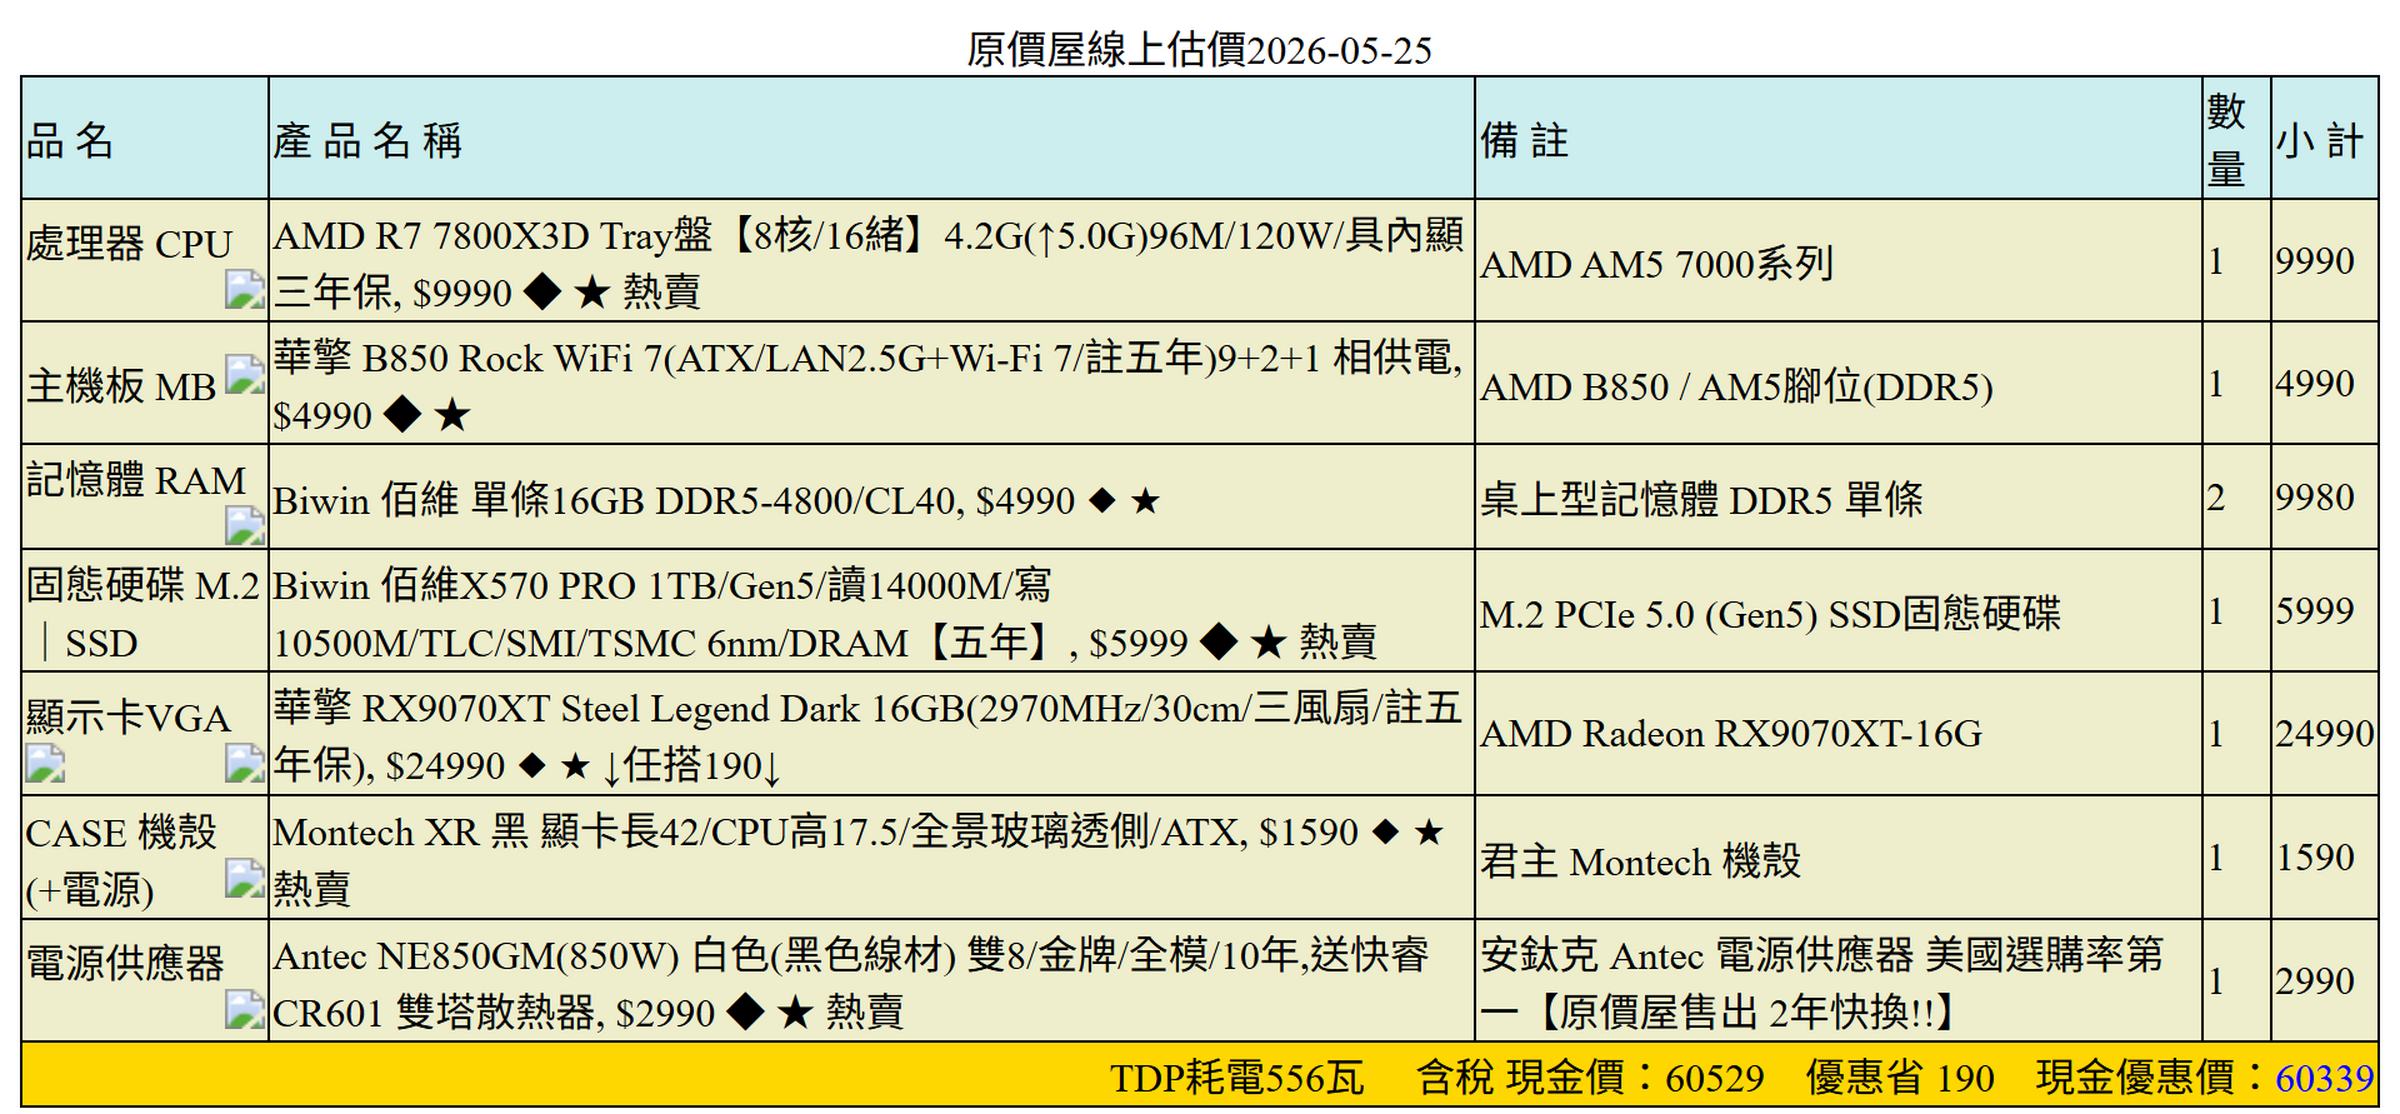Click the broken image icon under 記憶體 RAM
Screen dimensions: 2400x1114
[x=245, y=526]
